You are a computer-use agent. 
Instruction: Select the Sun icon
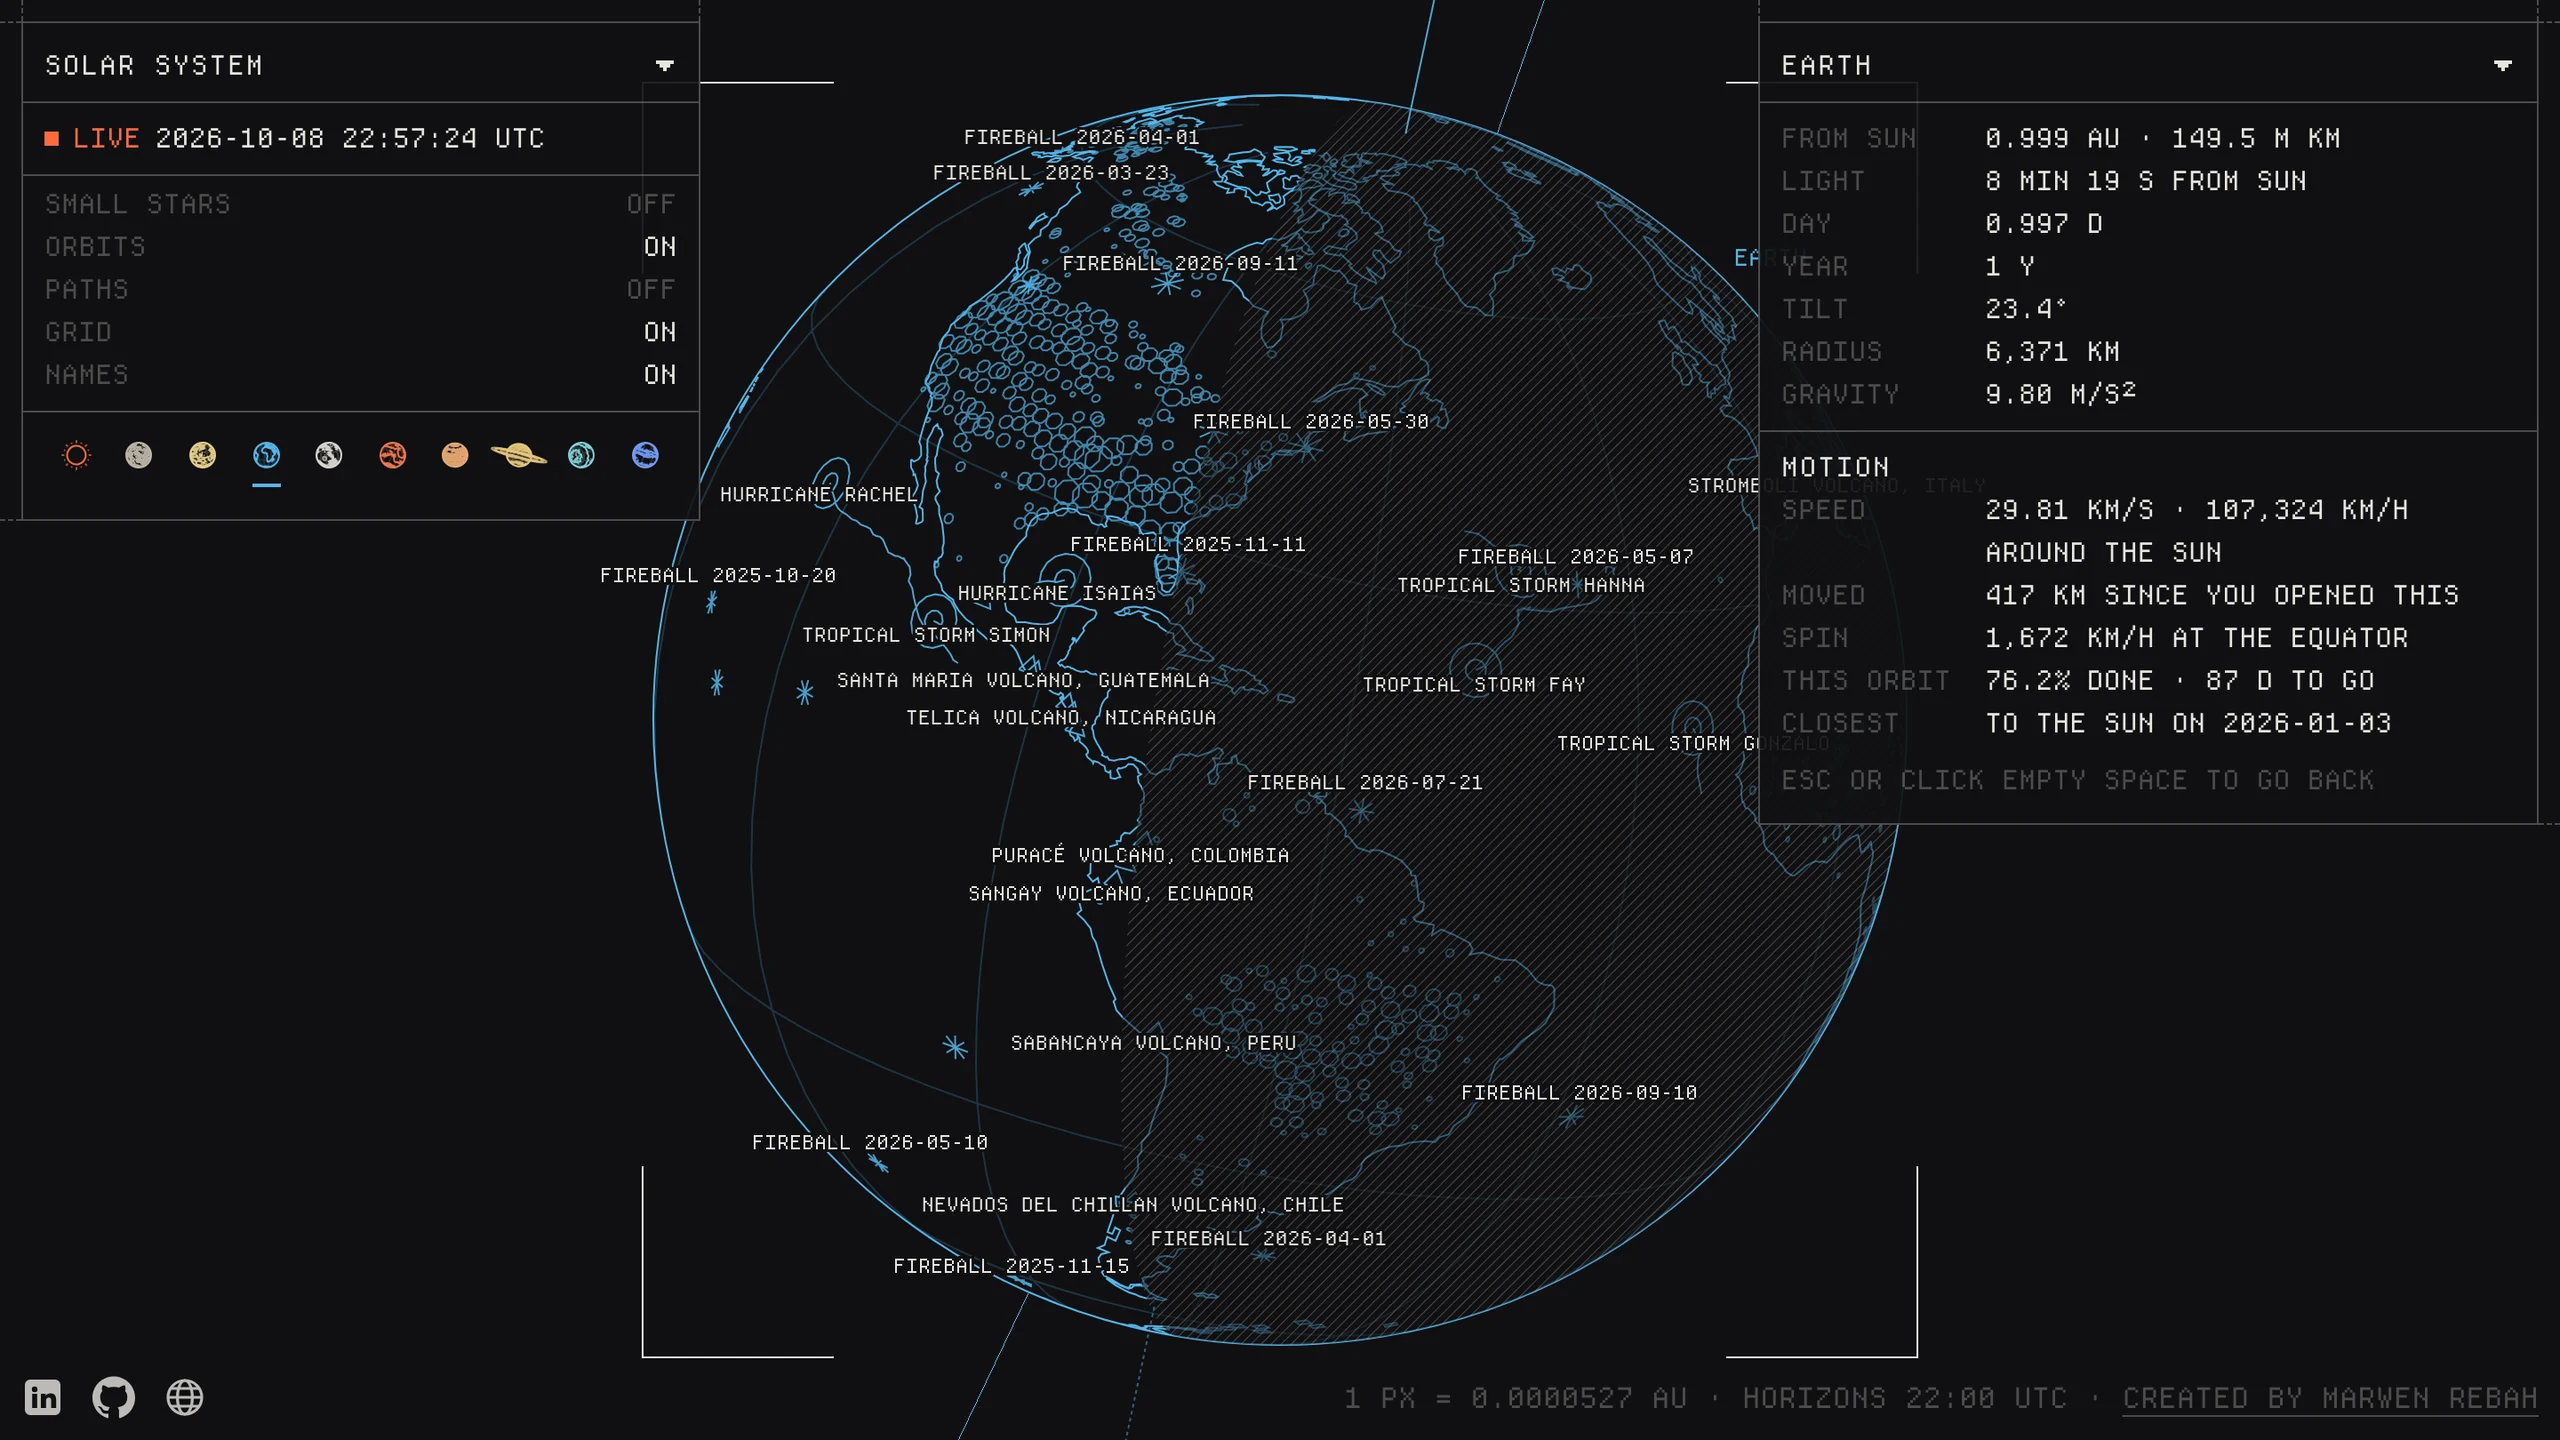coord(76,456)
